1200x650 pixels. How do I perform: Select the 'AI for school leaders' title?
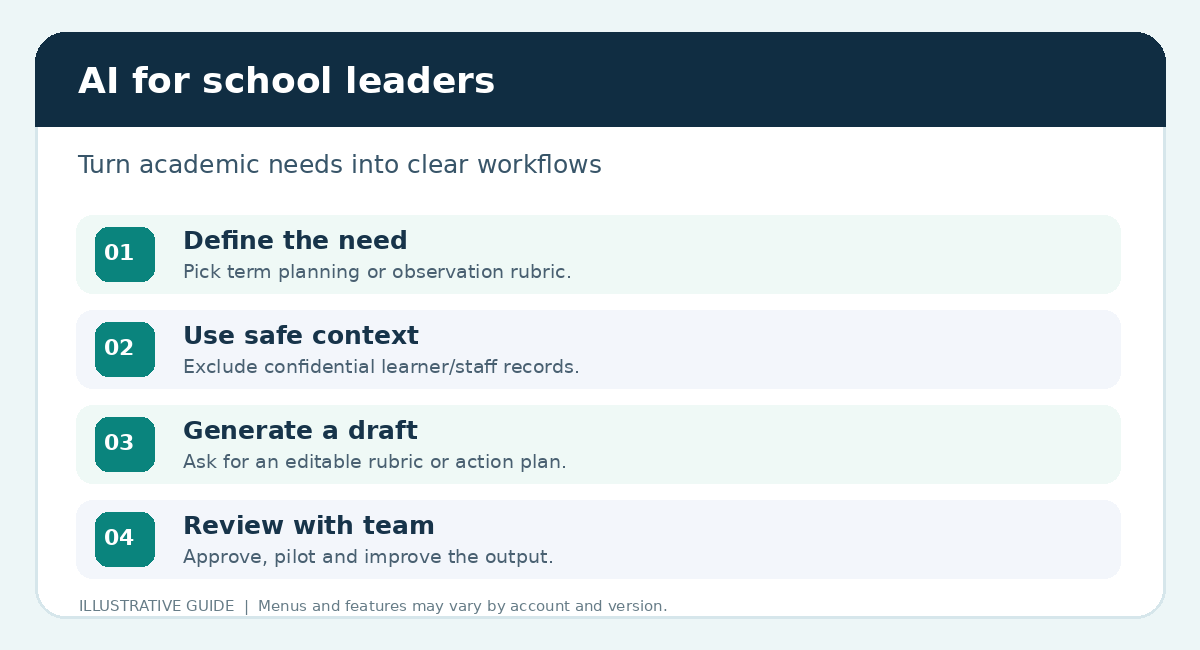[x=286, y=81]
